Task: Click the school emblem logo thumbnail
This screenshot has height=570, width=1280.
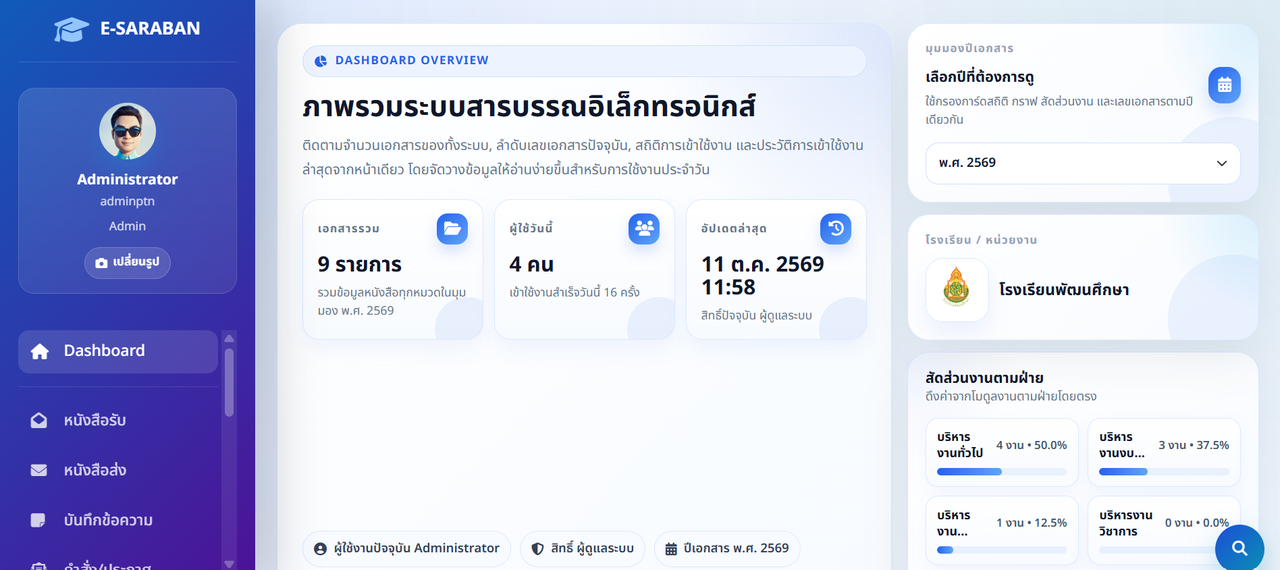Action: tap(957, 290)
